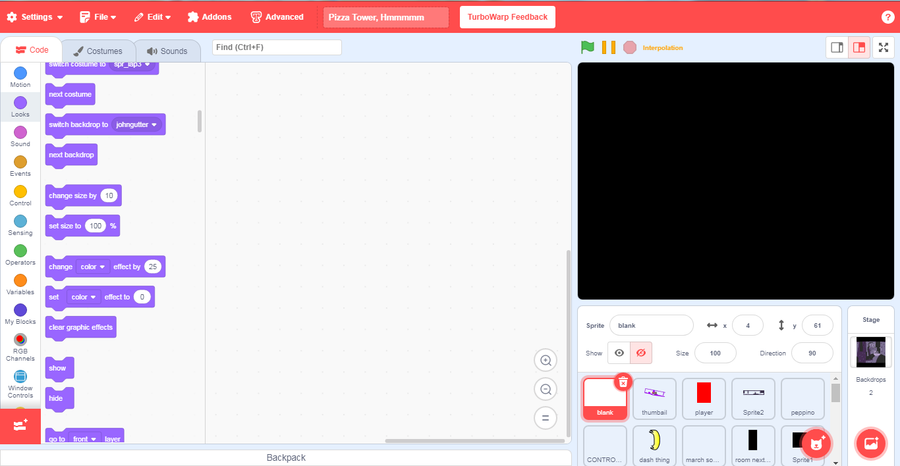900x466 pixels.
Task: Open the File menu
Action: click(98, 17)
